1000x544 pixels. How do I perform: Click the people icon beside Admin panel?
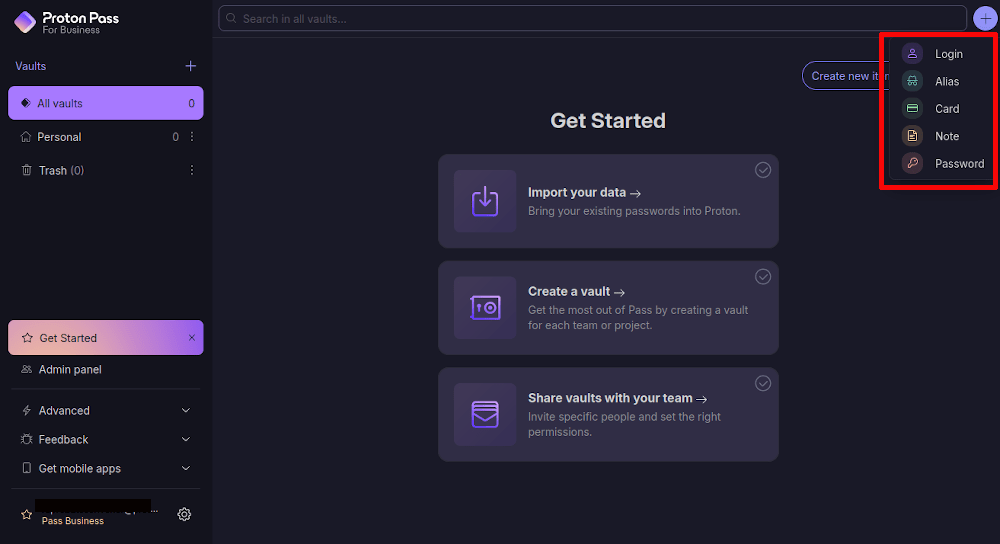pyautogui.click(x=26, y=369)
